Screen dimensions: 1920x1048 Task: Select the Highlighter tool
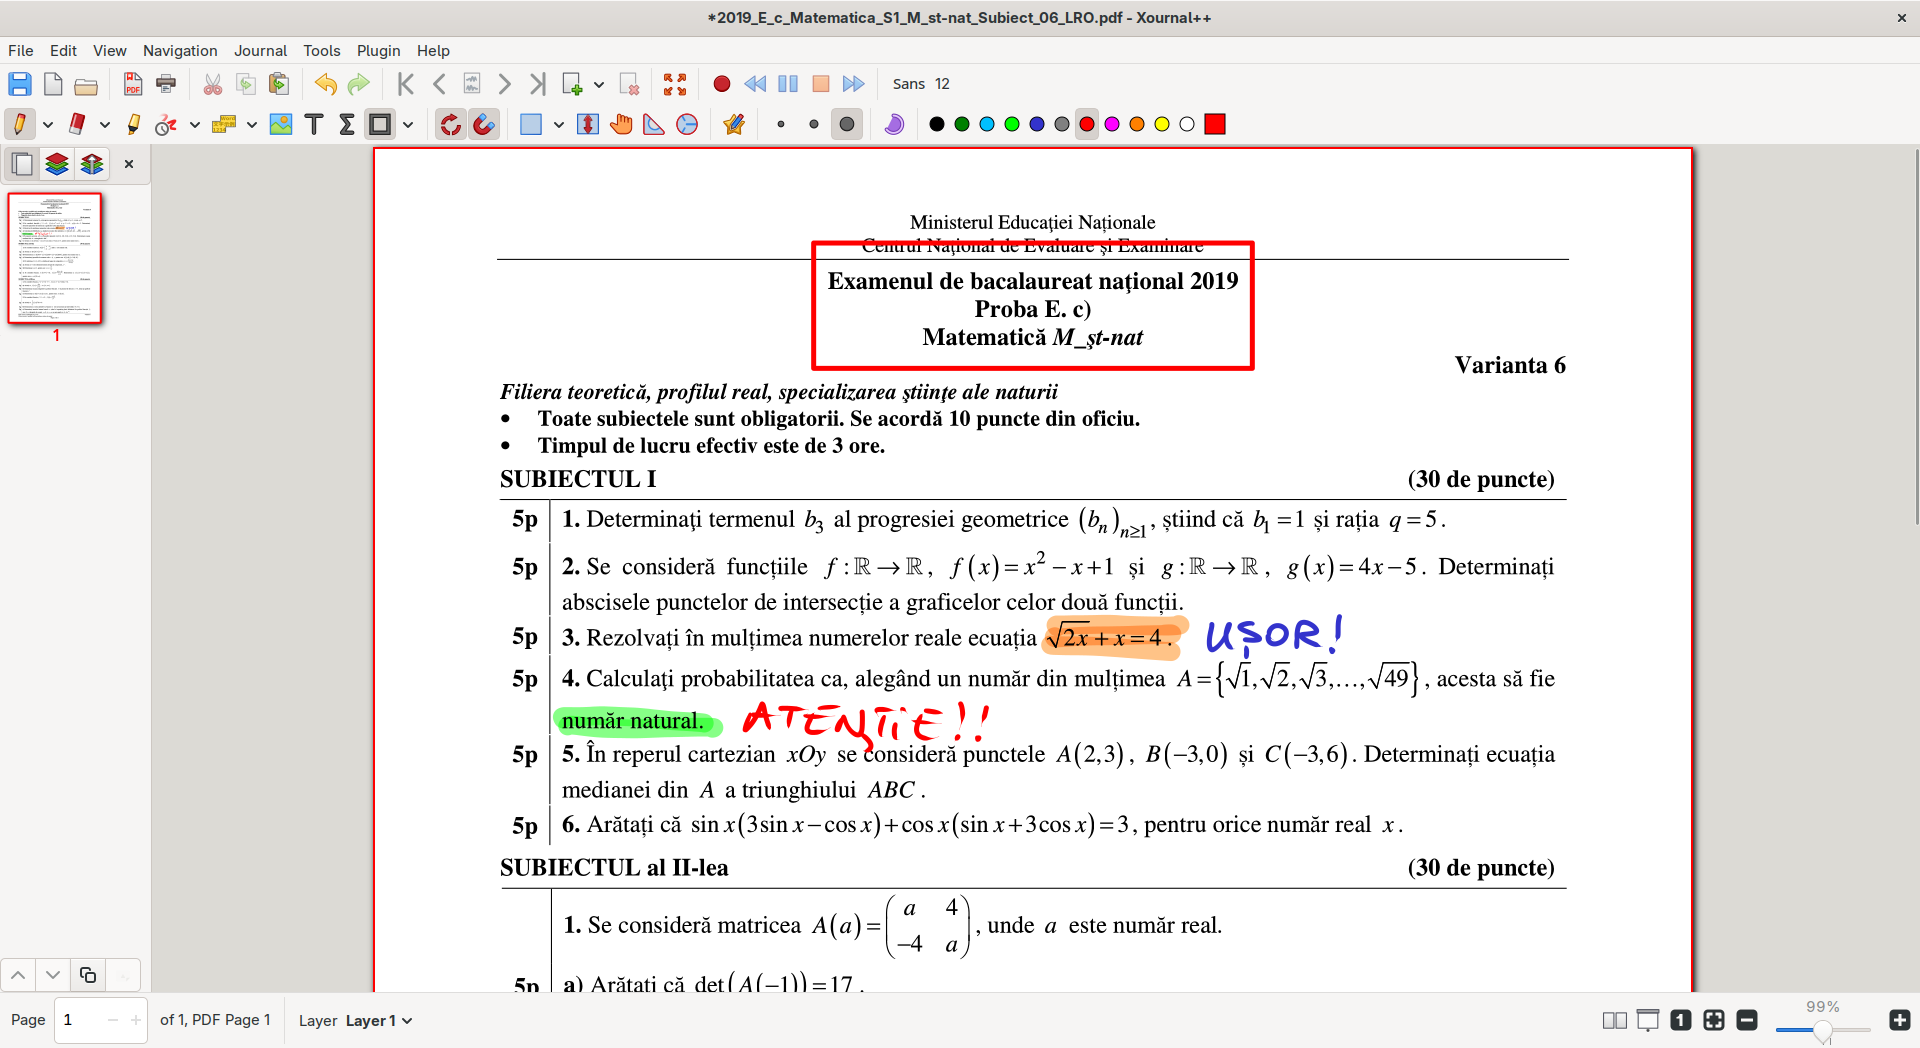pos(134,124)
